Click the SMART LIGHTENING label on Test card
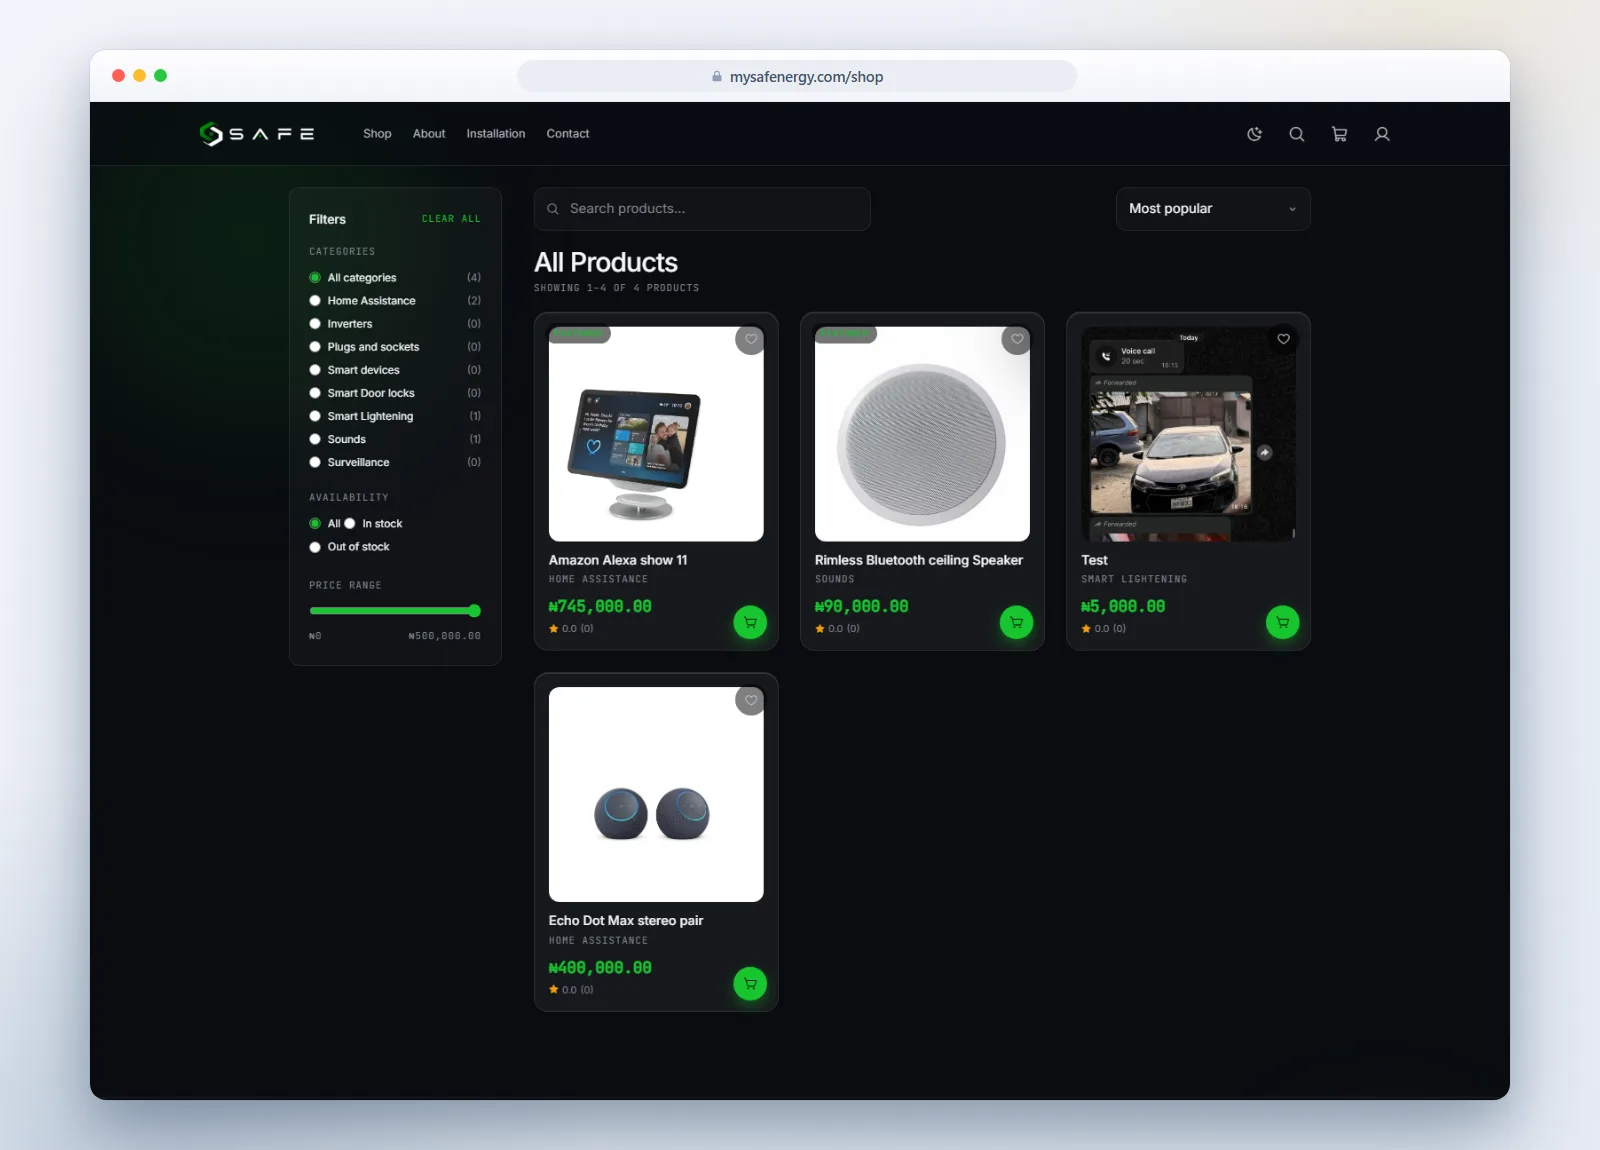Screen dimensions: 1600x1150 (x=1134, y=579)
